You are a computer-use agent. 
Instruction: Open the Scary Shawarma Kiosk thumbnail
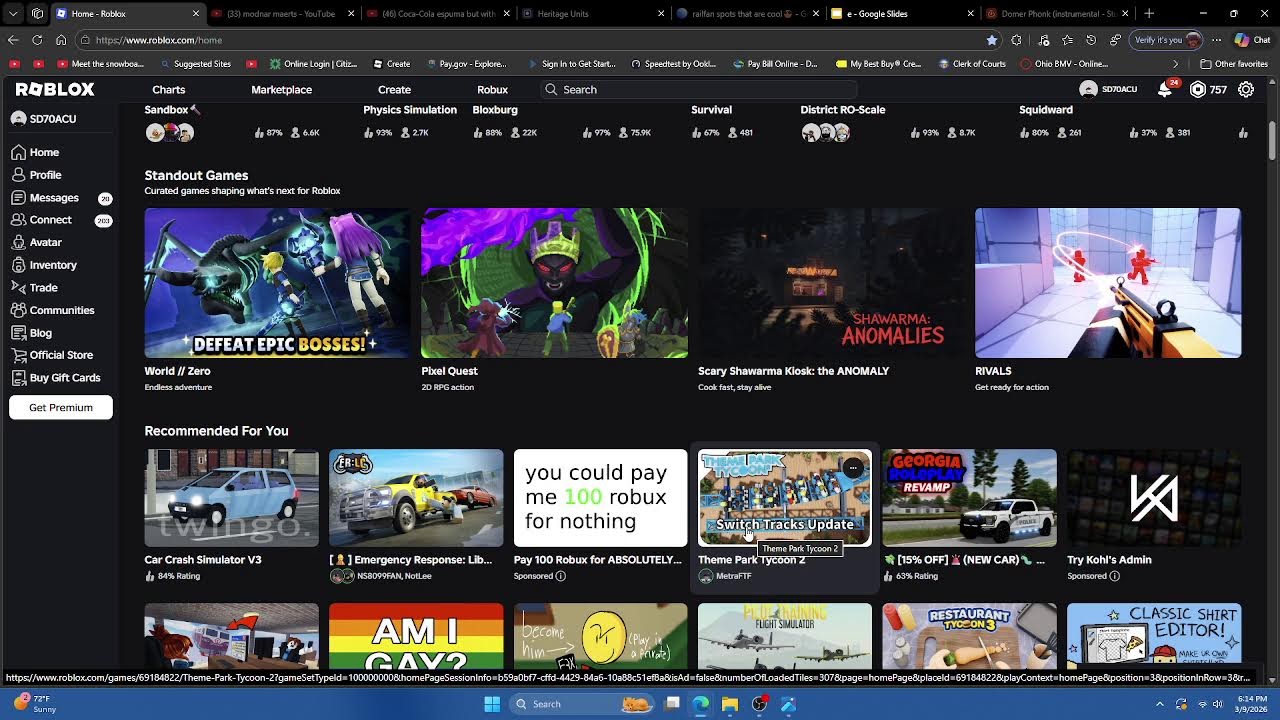pos(831,283)
